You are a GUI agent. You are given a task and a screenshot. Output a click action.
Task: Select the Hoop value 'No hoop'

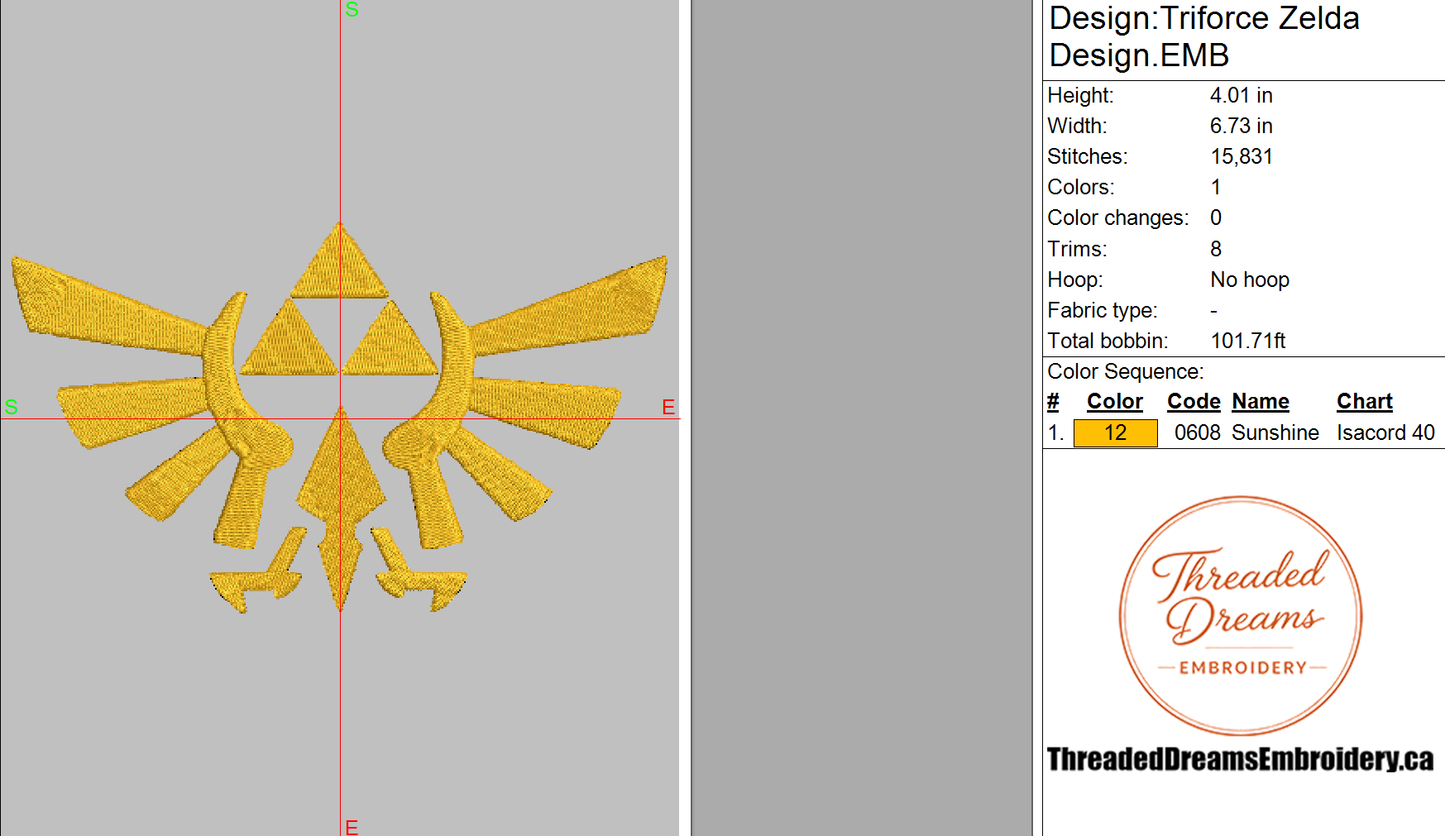(x=1250, y=280)
